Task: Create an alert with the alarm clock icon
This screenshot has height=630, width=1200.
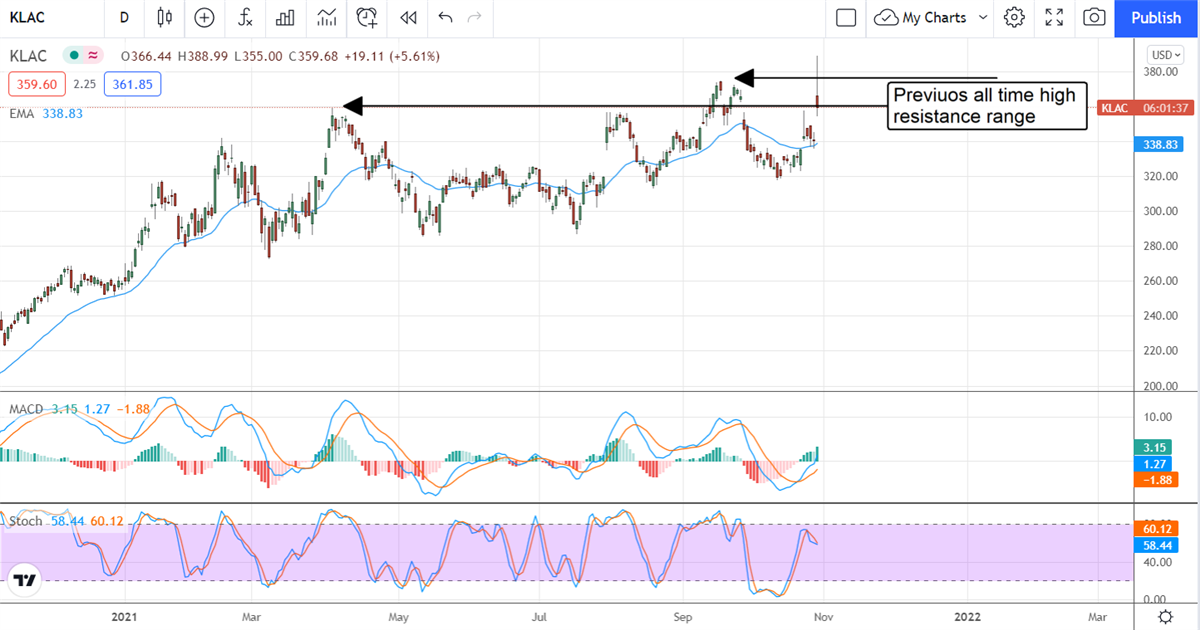Action: (x=367, y=17)
